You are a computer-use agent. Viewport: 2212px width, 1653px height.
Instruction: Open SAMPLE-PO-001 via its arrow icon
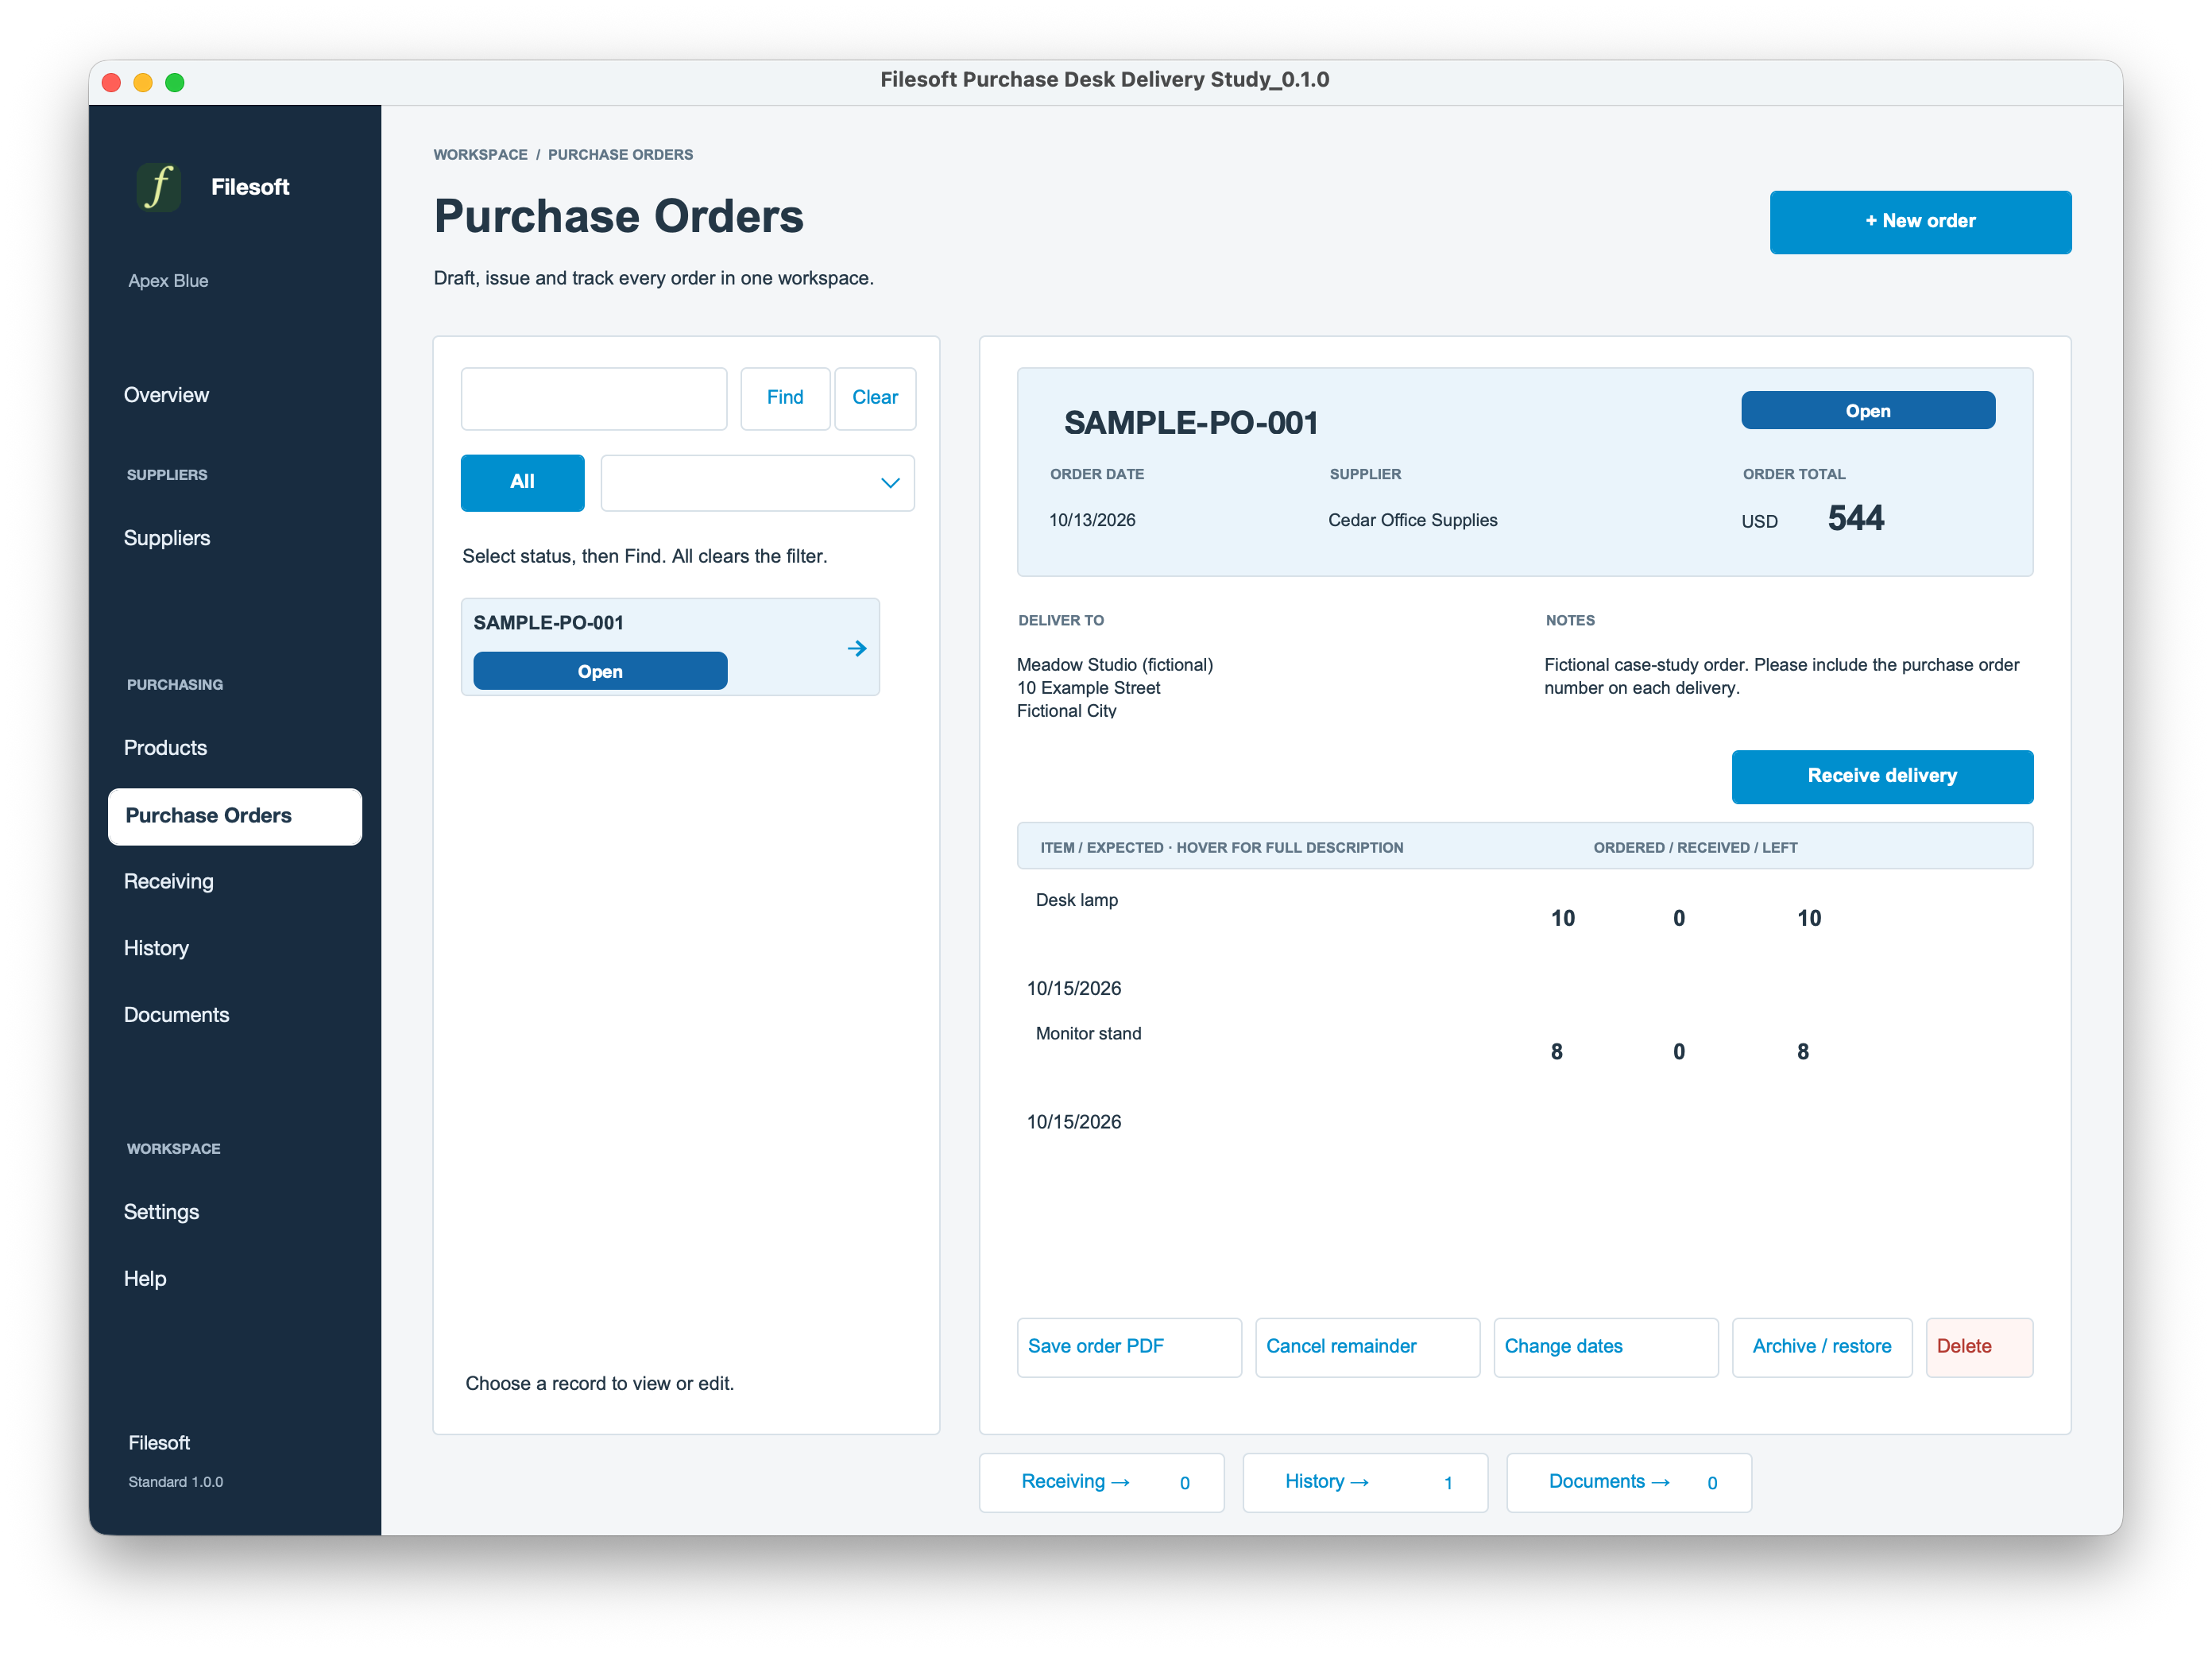(857, 649)
